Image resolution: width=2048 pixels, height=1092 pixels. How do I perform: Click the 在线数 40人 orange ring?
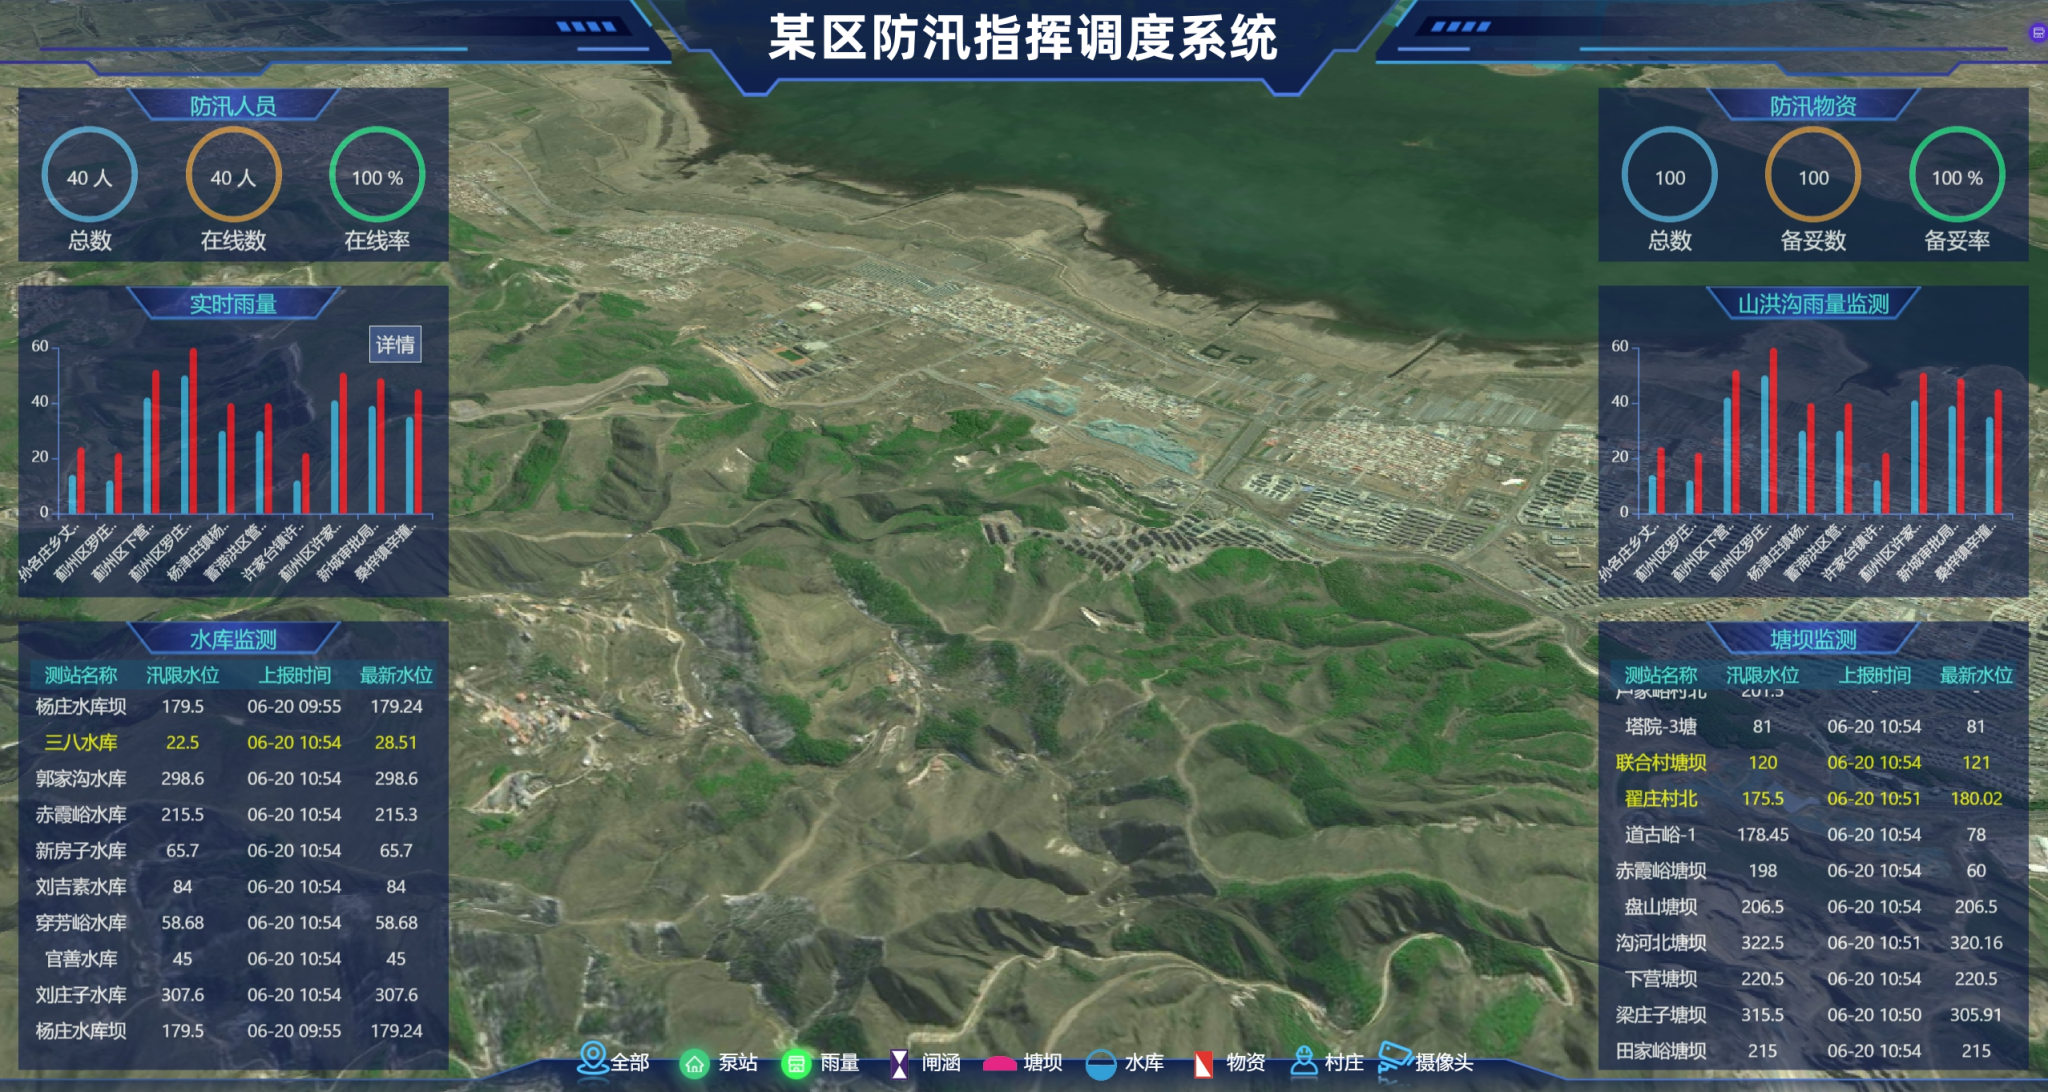click(x=233, y=175)
